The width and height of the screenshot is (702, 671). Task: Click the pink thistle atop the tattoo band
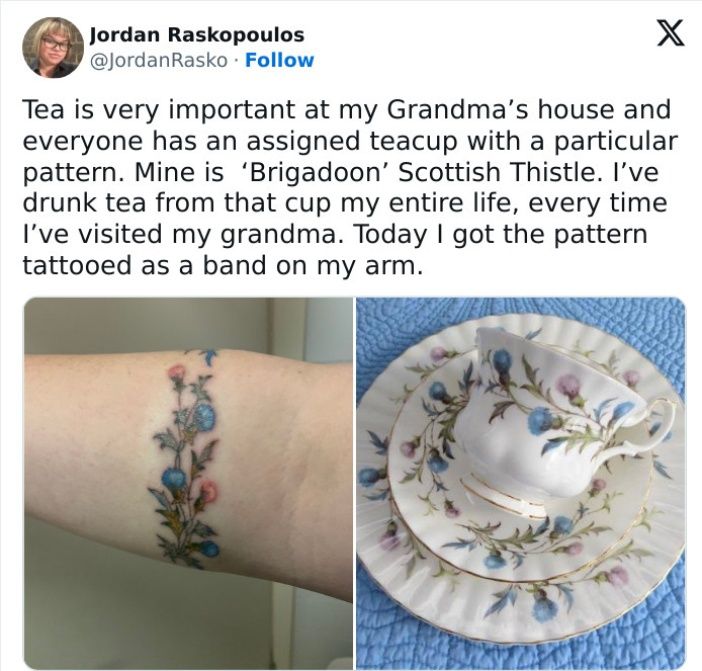(x=176, y=372)
